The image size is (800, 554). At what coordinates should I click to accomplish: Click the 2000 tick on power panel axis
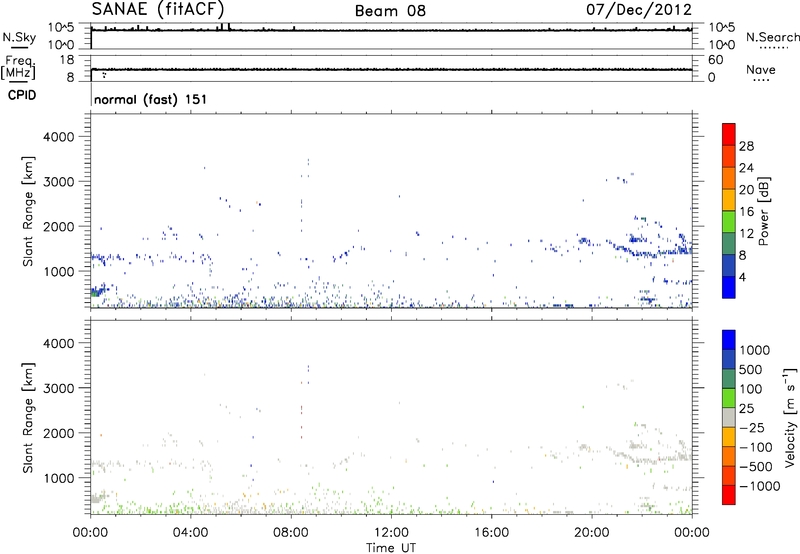point(59,226)
